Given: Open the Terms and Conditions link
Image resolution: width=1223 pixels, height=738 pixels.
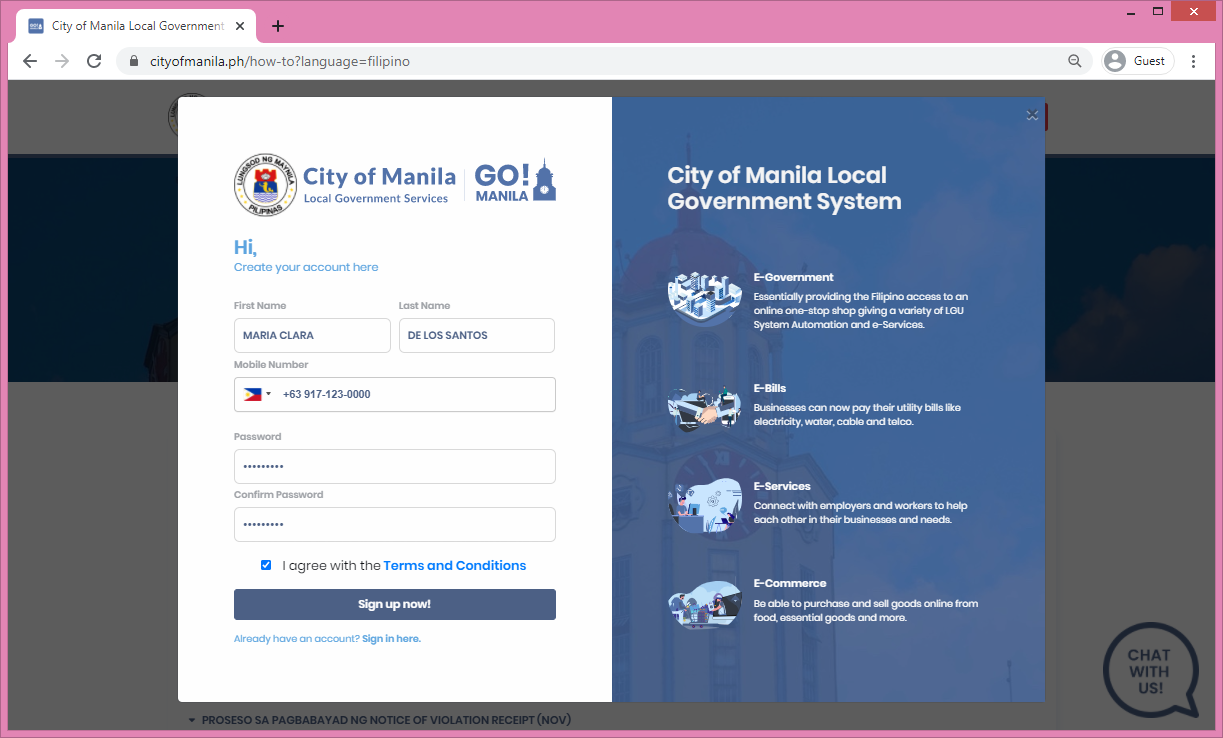Looking at the screenshot, I should (x=455, y=565).
